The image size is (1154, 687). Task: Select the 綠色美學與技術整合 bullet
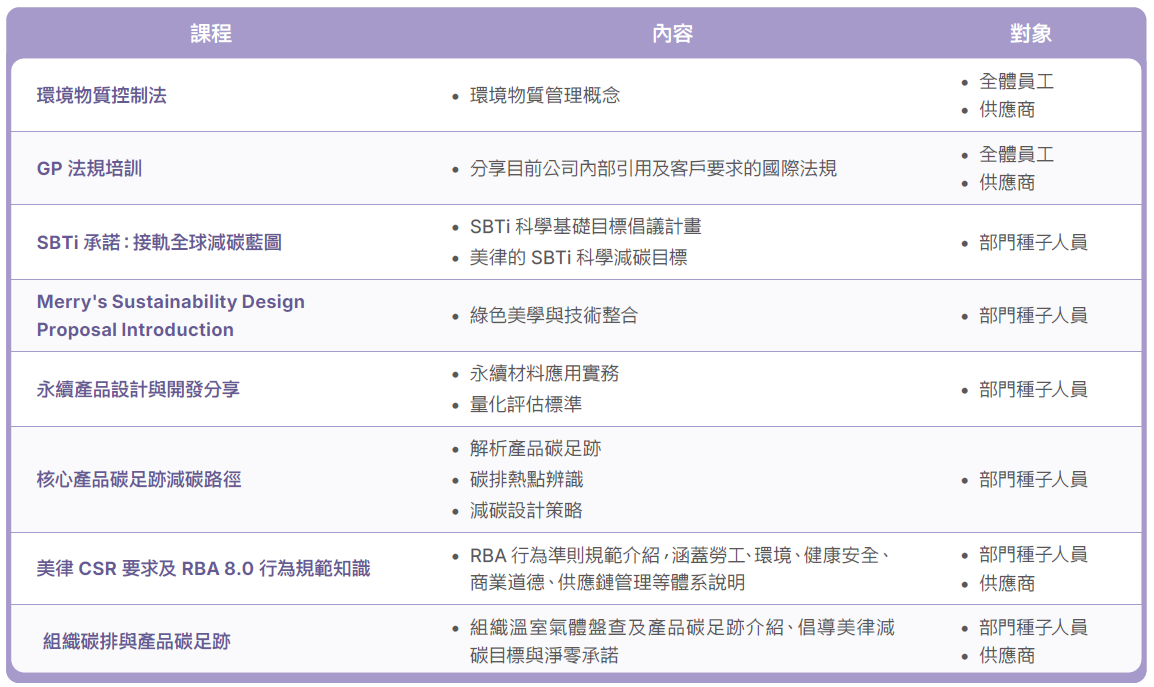[553, 315]
